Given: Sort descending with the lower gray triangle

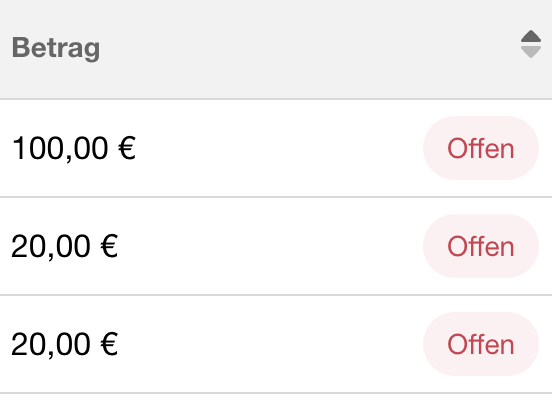Looking at the screenshot, I should click(531, 52).
